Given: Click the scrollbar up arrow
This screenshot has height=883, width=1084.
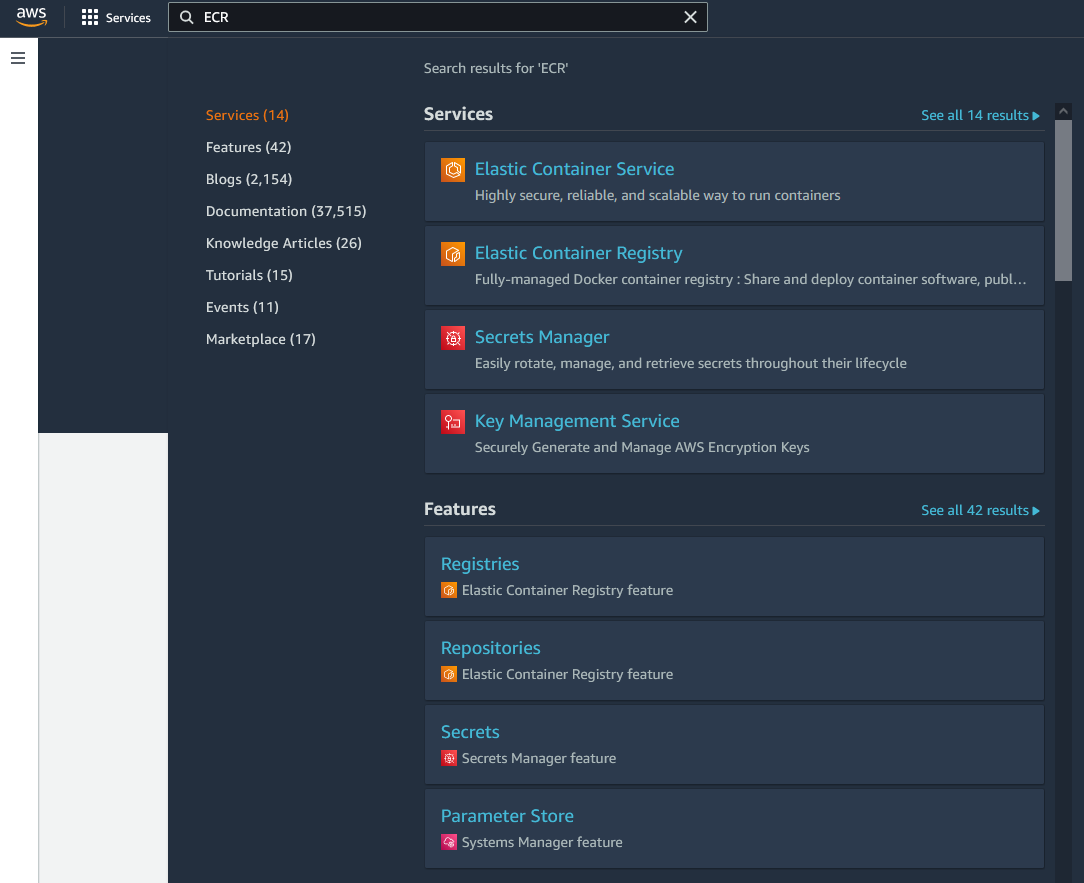Looking at the screenshot, I should (x=1063, y=111).
